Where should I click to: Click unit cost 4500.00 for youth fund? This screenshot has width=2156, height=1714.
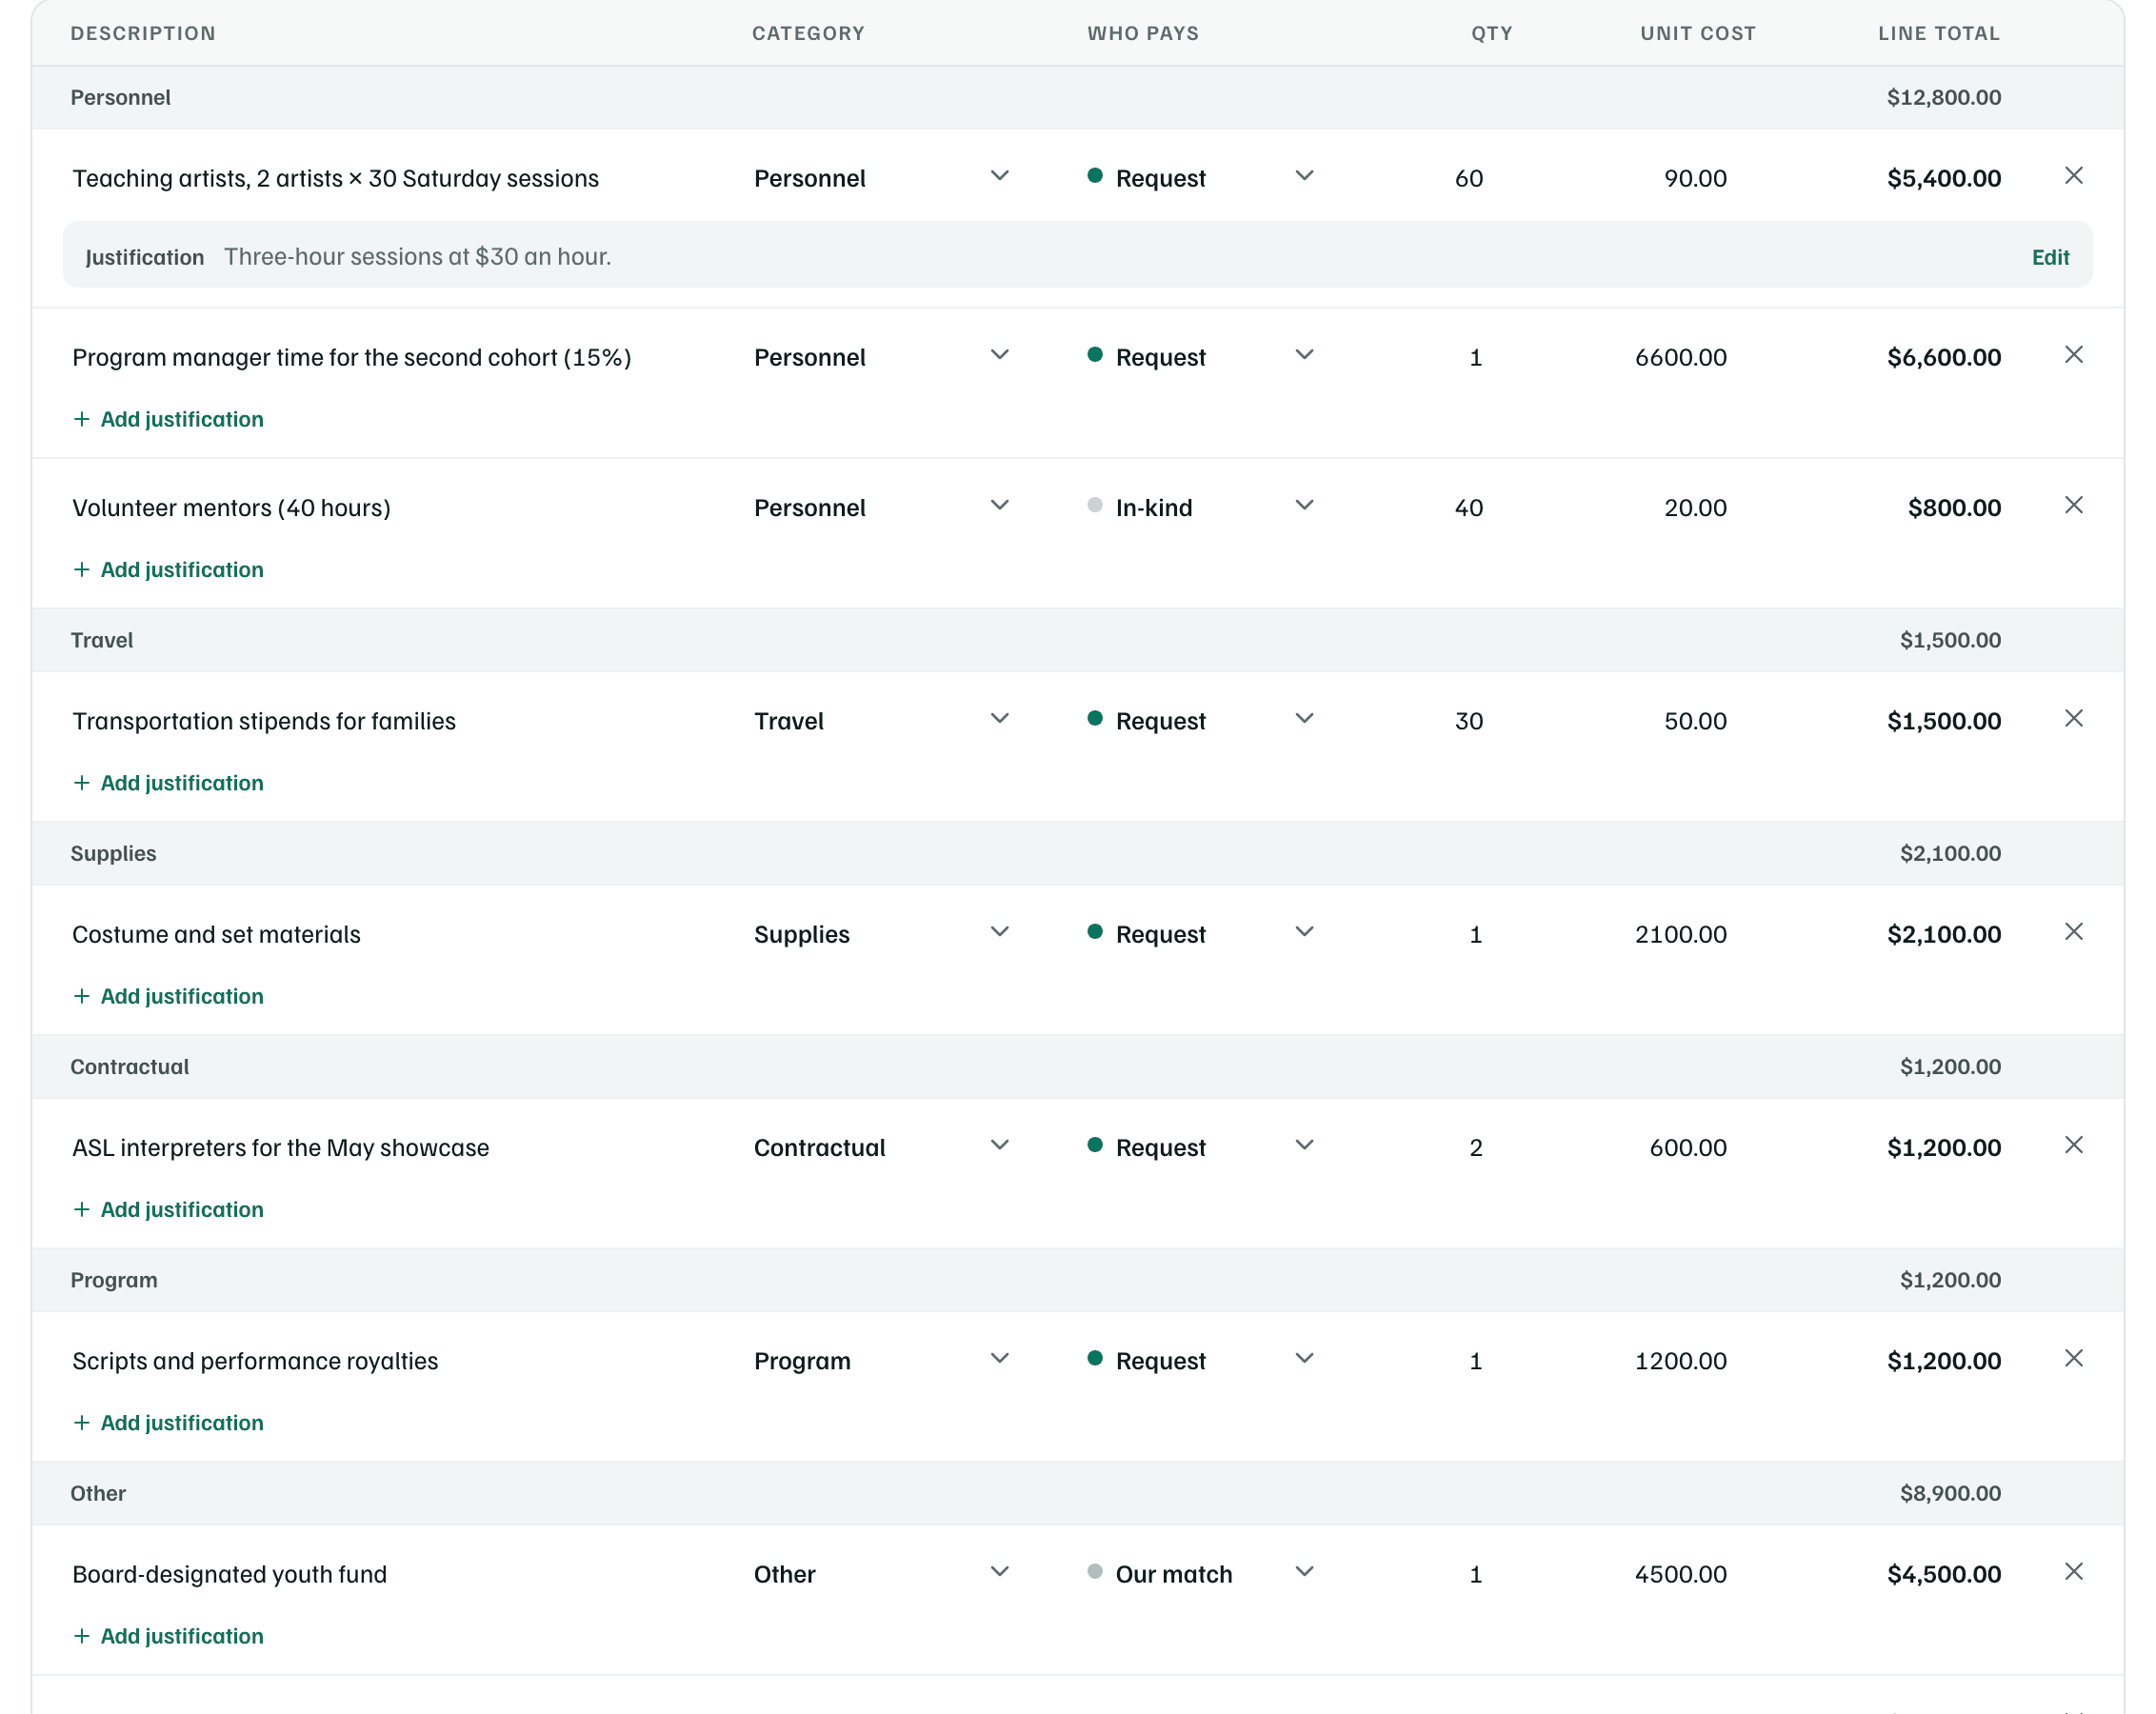click(1680, 1574)
